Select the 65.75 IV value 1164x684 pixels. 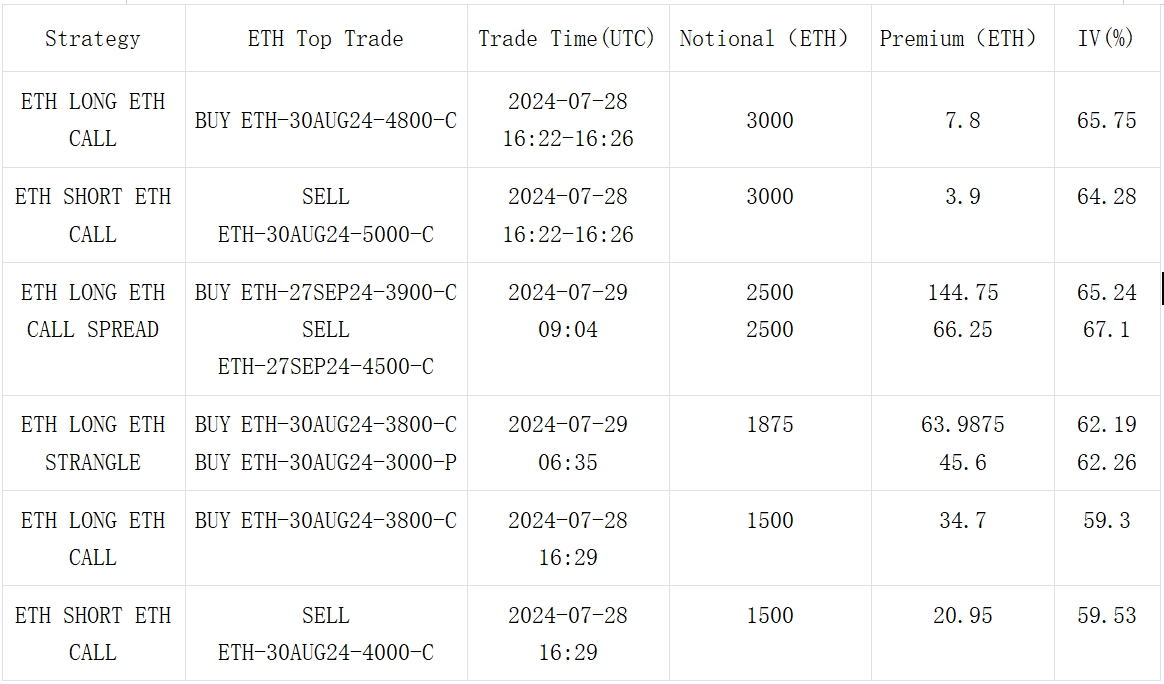(x=1107, y=120)
